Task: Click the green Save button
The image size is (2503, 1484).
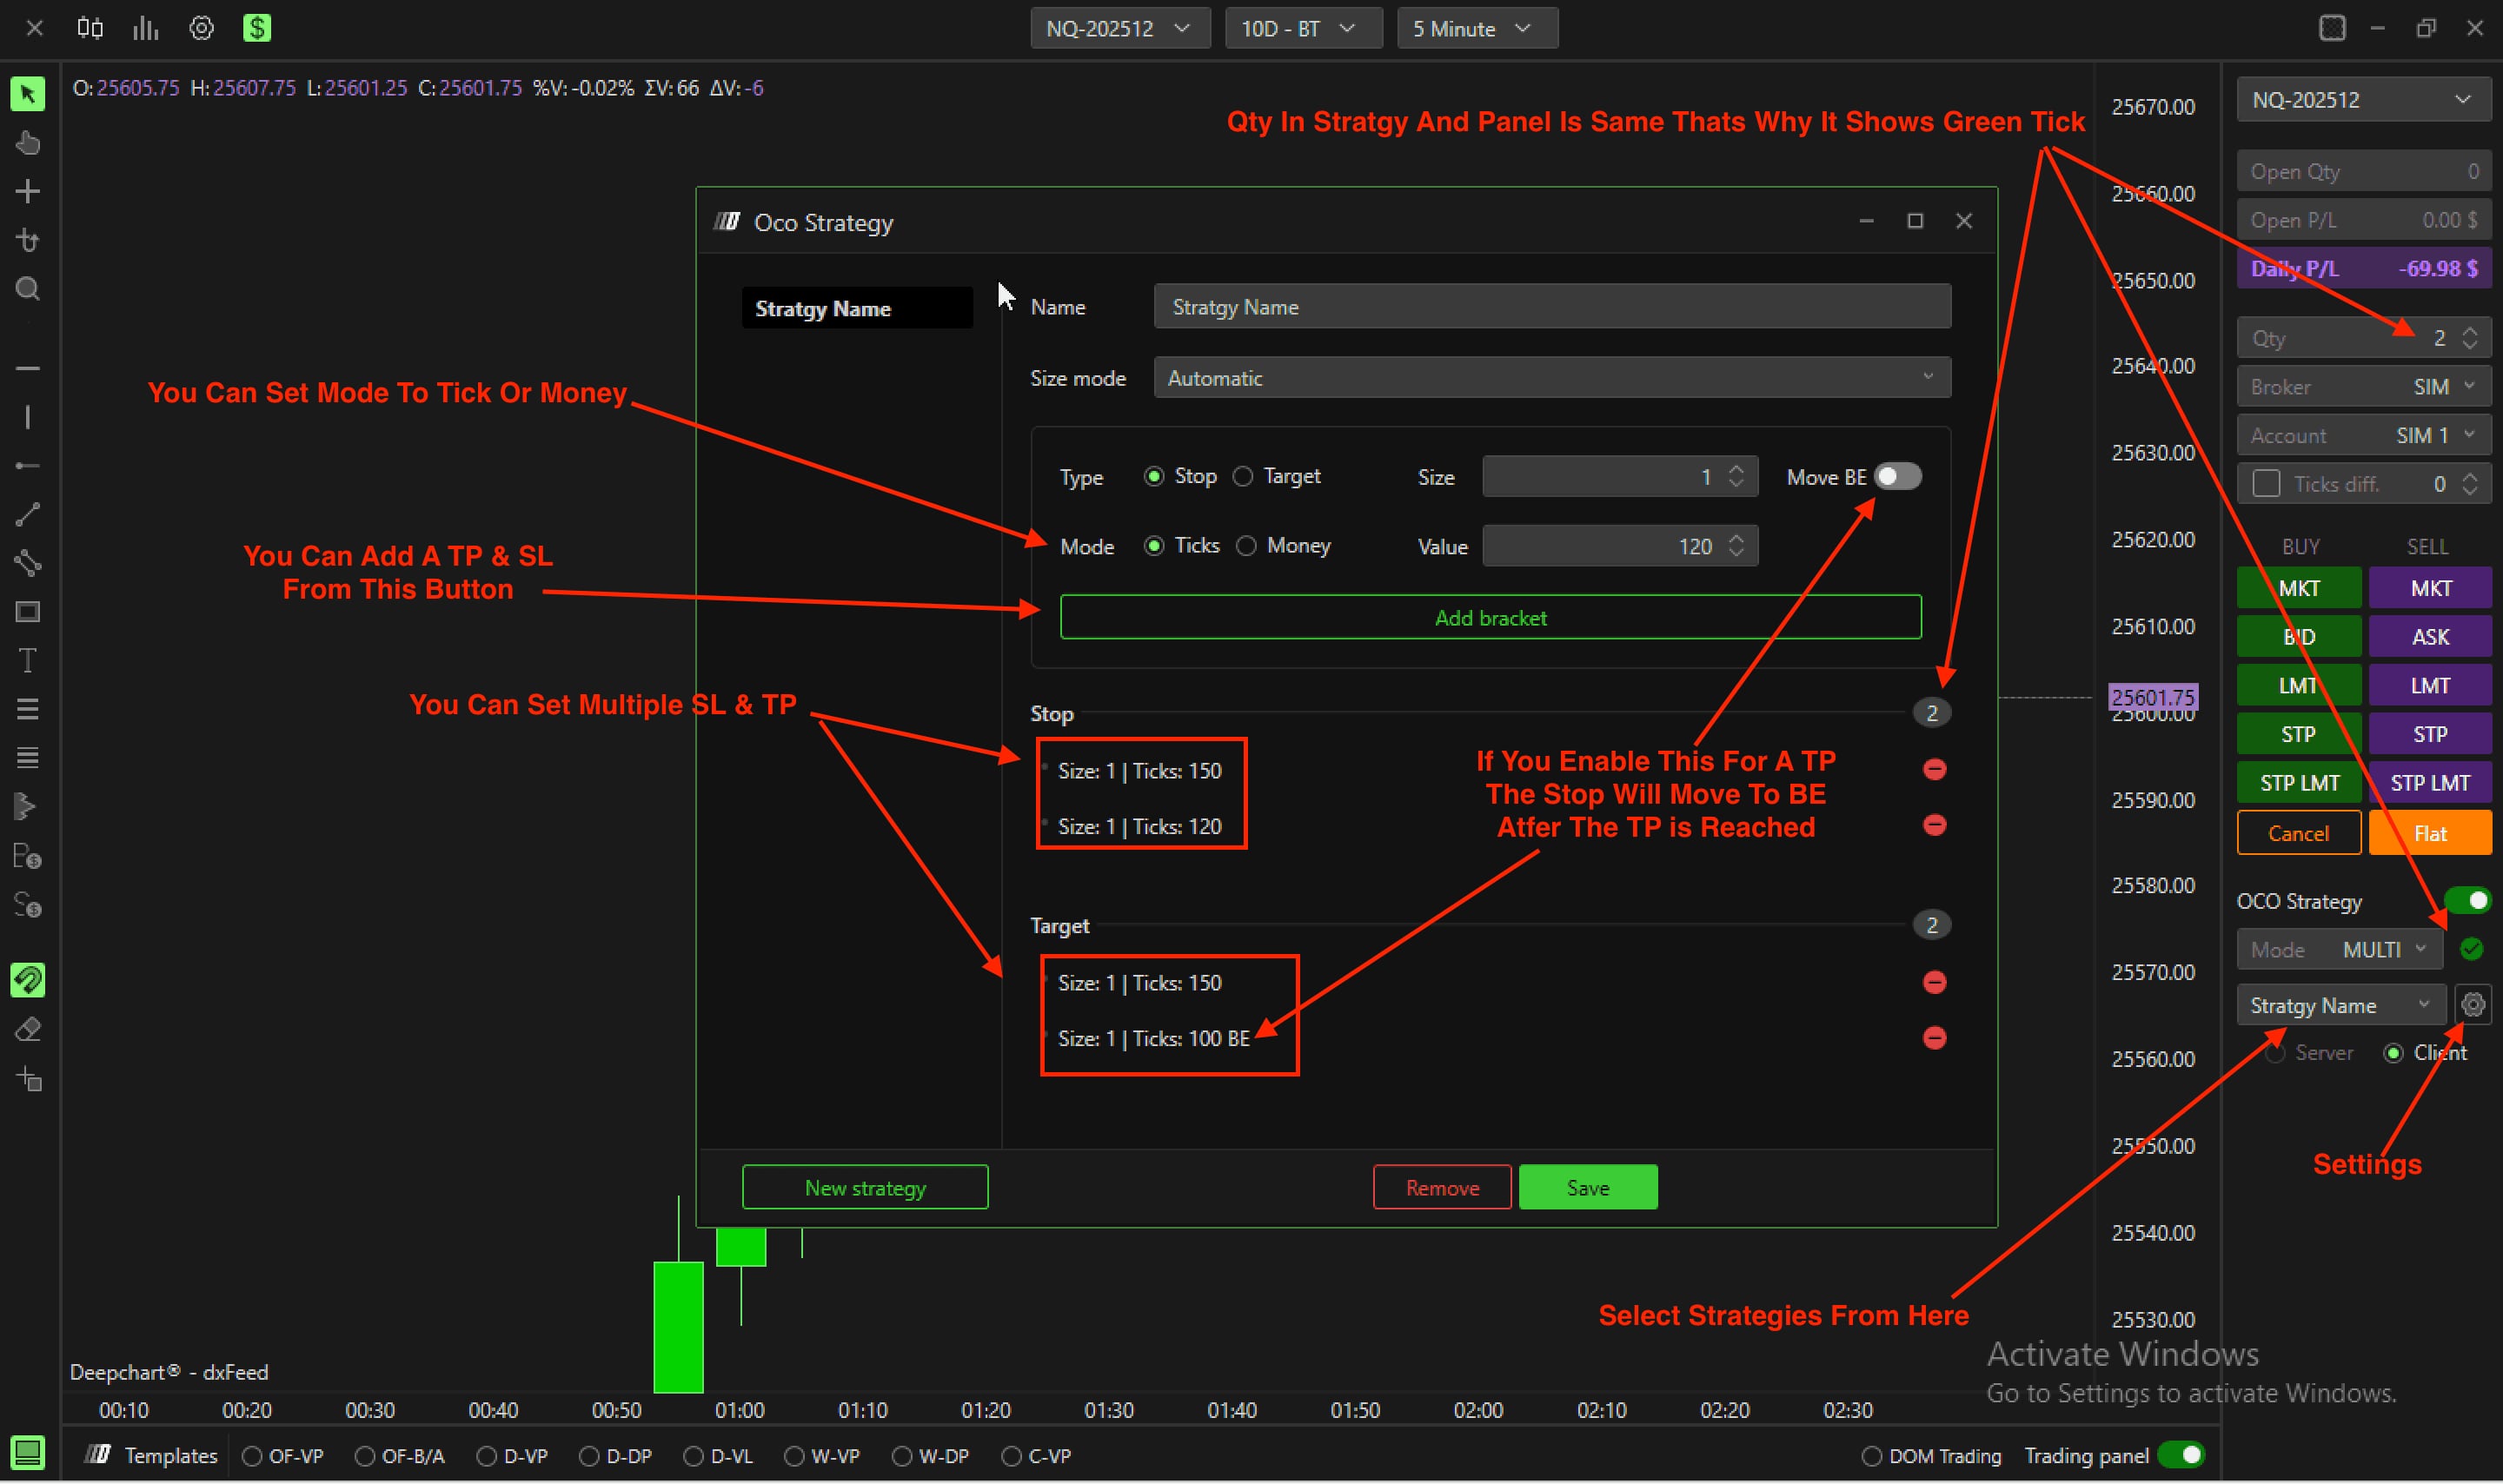Action: tap(1587, 1187)
